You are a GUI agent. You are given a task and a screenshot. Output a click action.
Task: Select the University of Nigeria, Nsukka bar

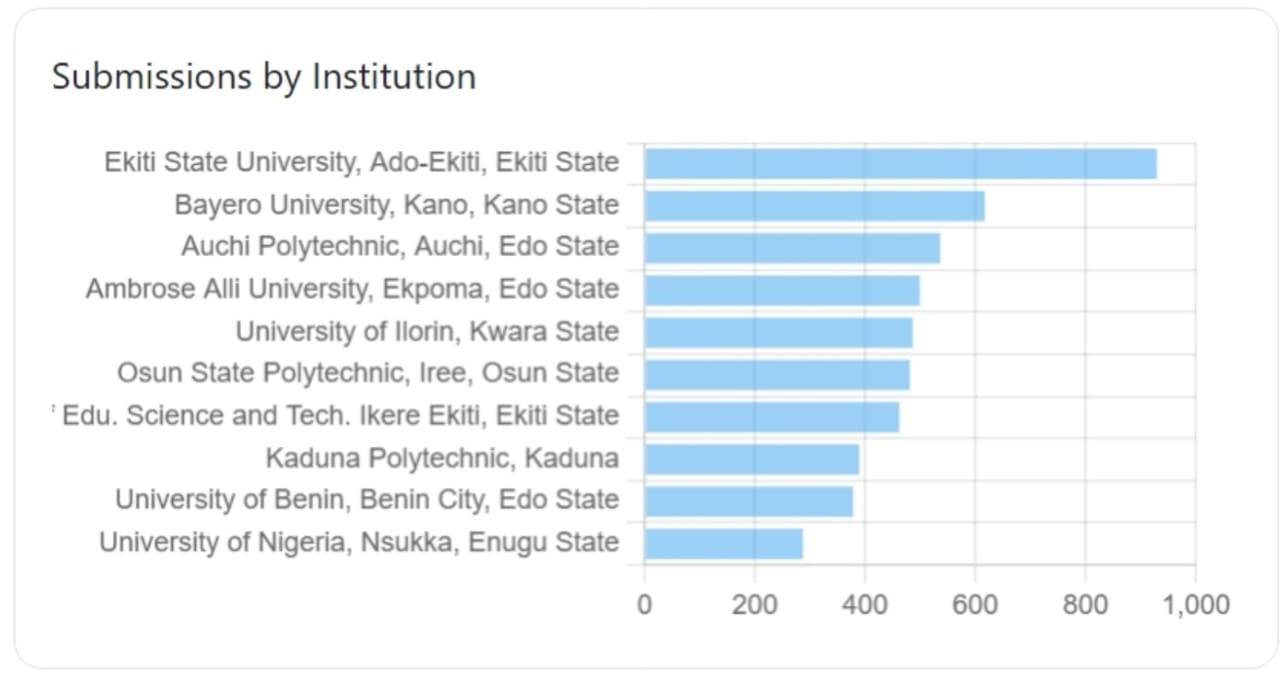[x=723, y=543]
